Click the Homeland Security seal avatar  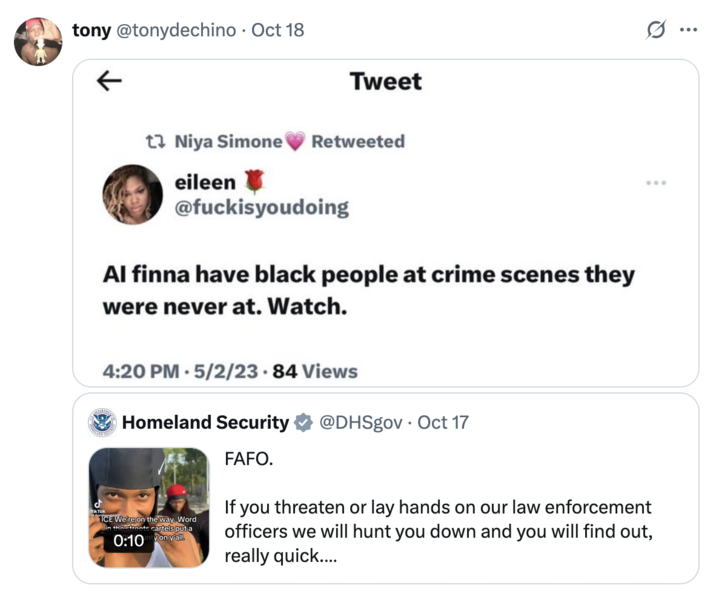[102, 423]
